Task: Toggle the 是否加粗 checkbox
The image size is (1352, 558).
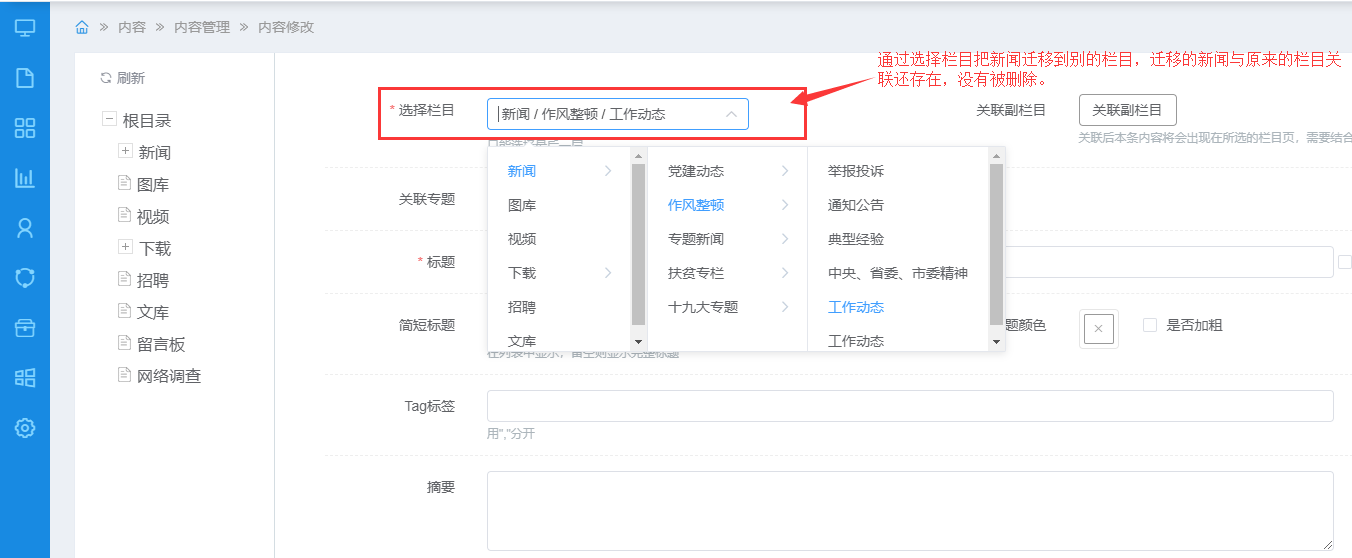Action: 1150,325
